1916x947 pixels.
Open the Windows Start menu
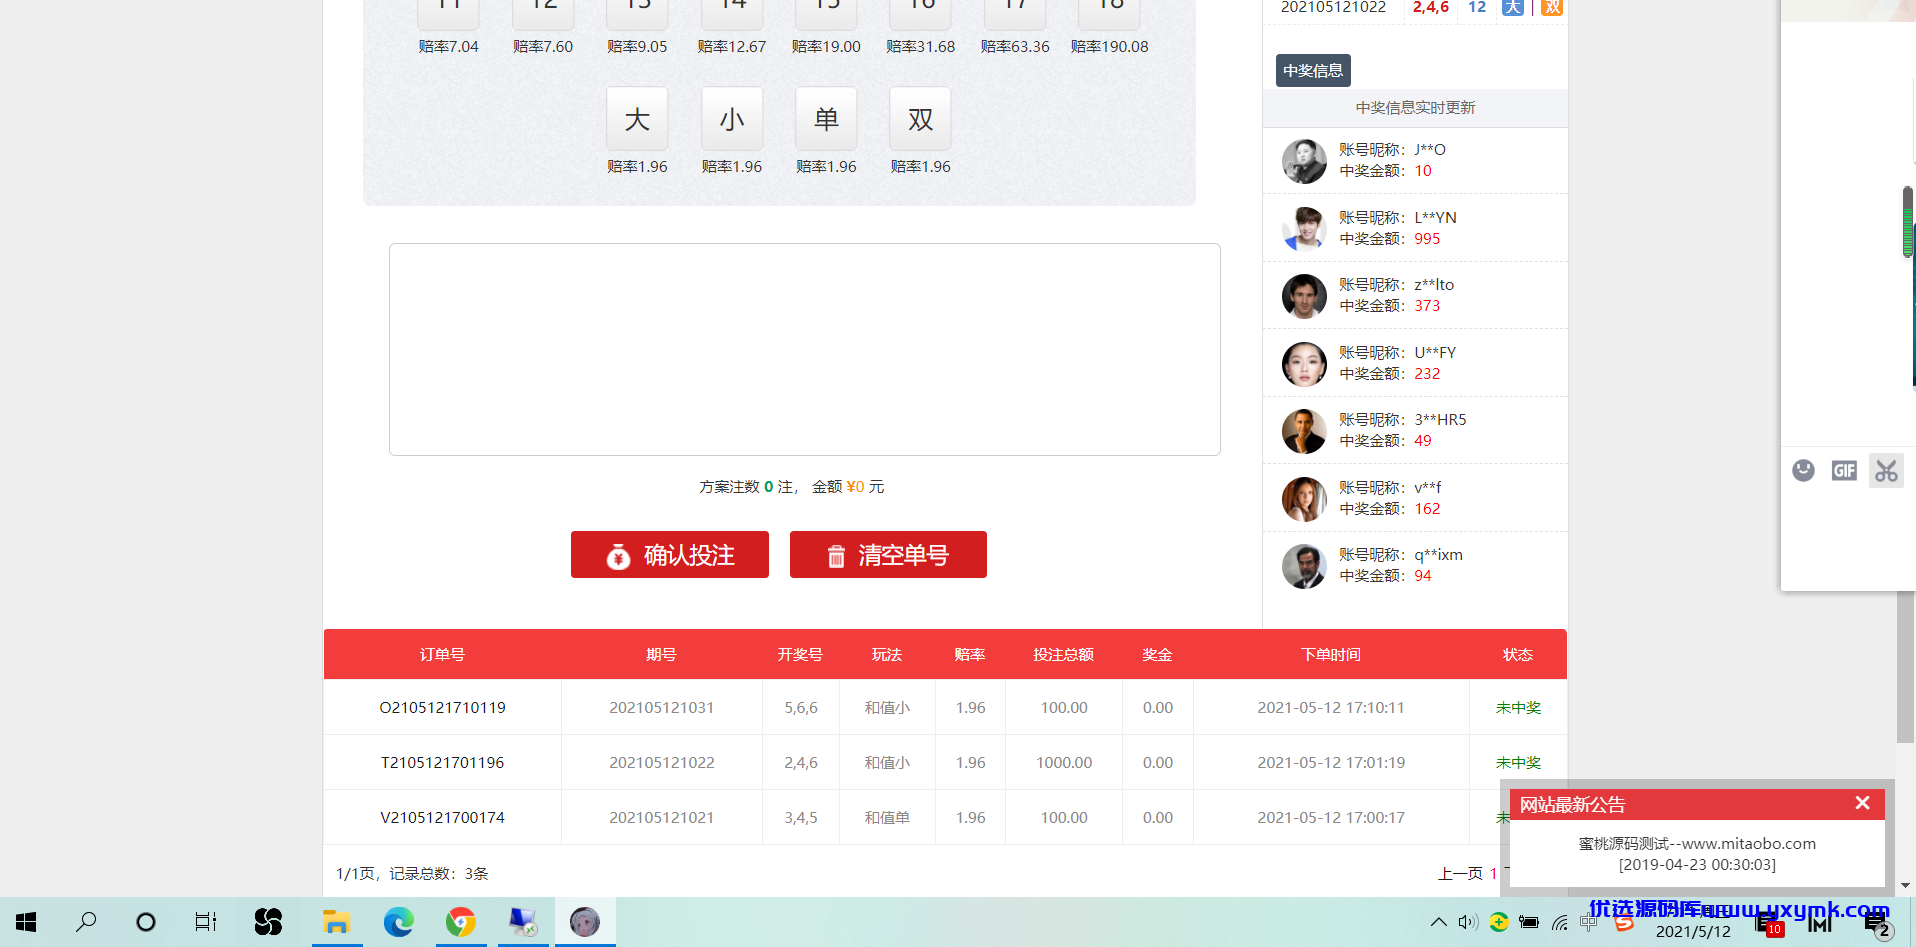click(x=27, y=922)
